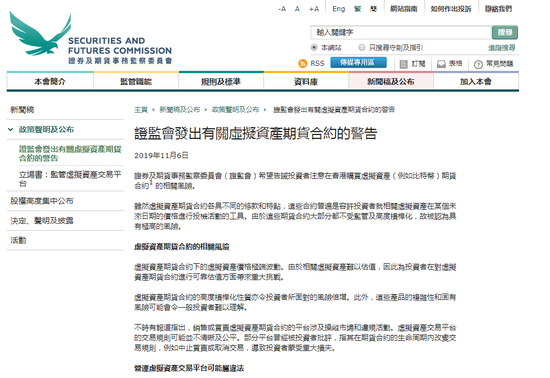
Task: Click the 搜尋 search button
Action: 505,32
